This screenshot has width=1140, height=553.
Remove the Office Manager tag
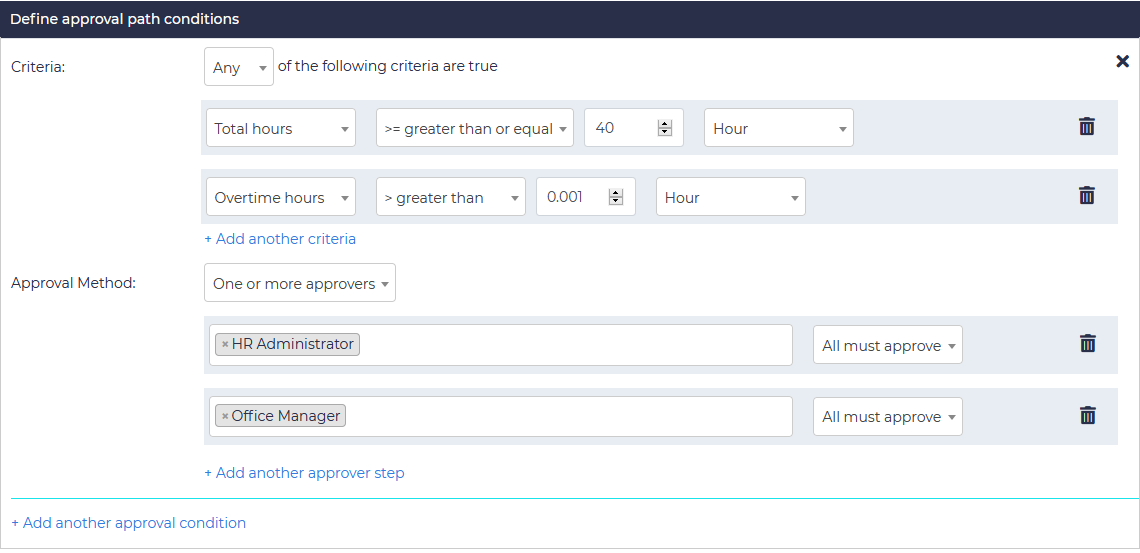[x=225, y=416]
